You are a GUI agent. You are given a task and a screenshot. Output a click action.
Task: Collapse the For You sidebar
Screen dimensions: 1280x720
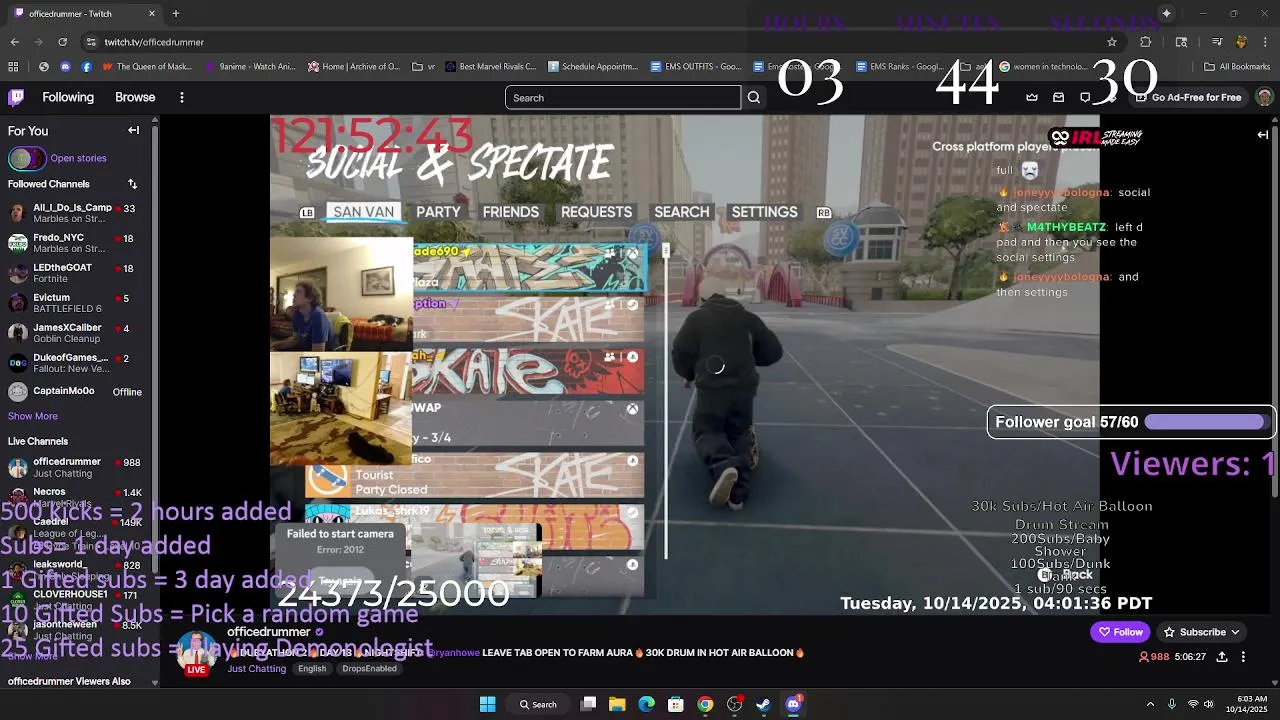(x=133, y=130)
